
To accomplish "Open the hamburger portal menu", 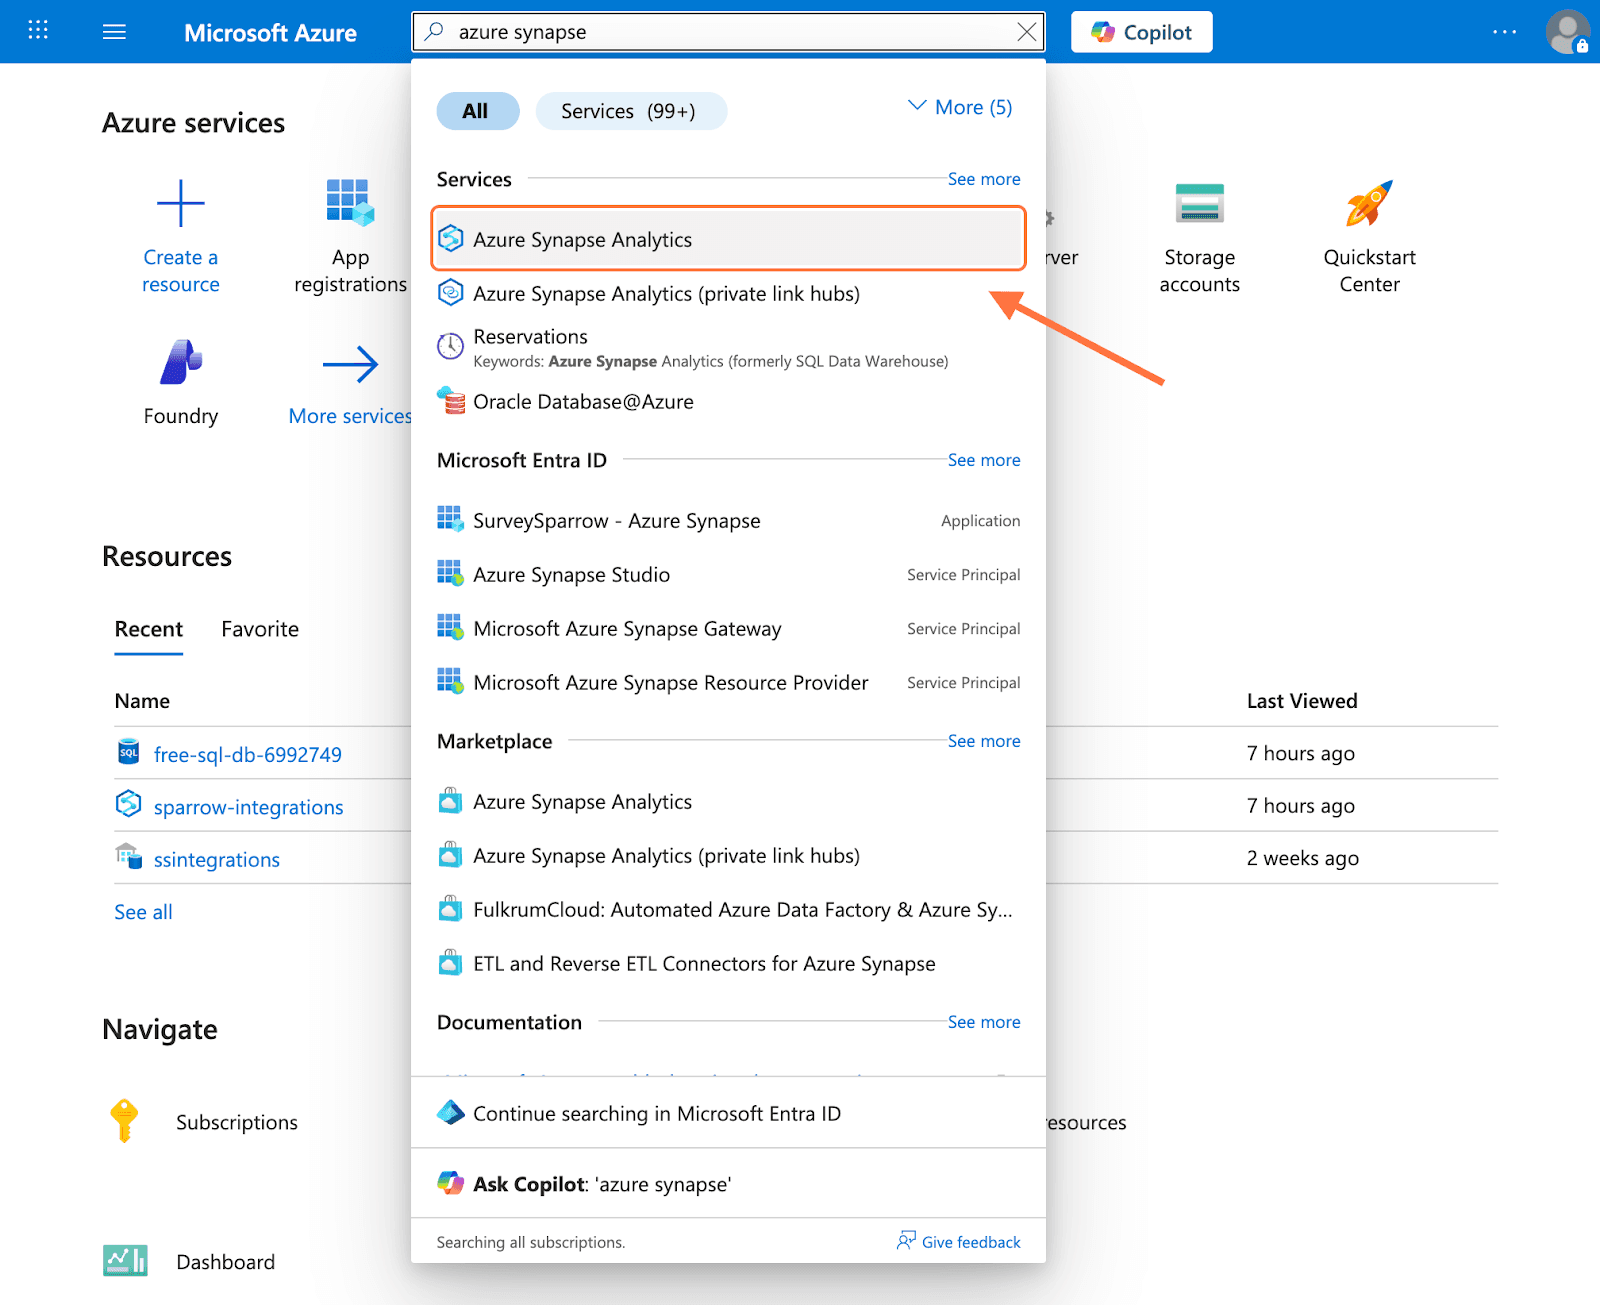I will (x=115, y=32).
